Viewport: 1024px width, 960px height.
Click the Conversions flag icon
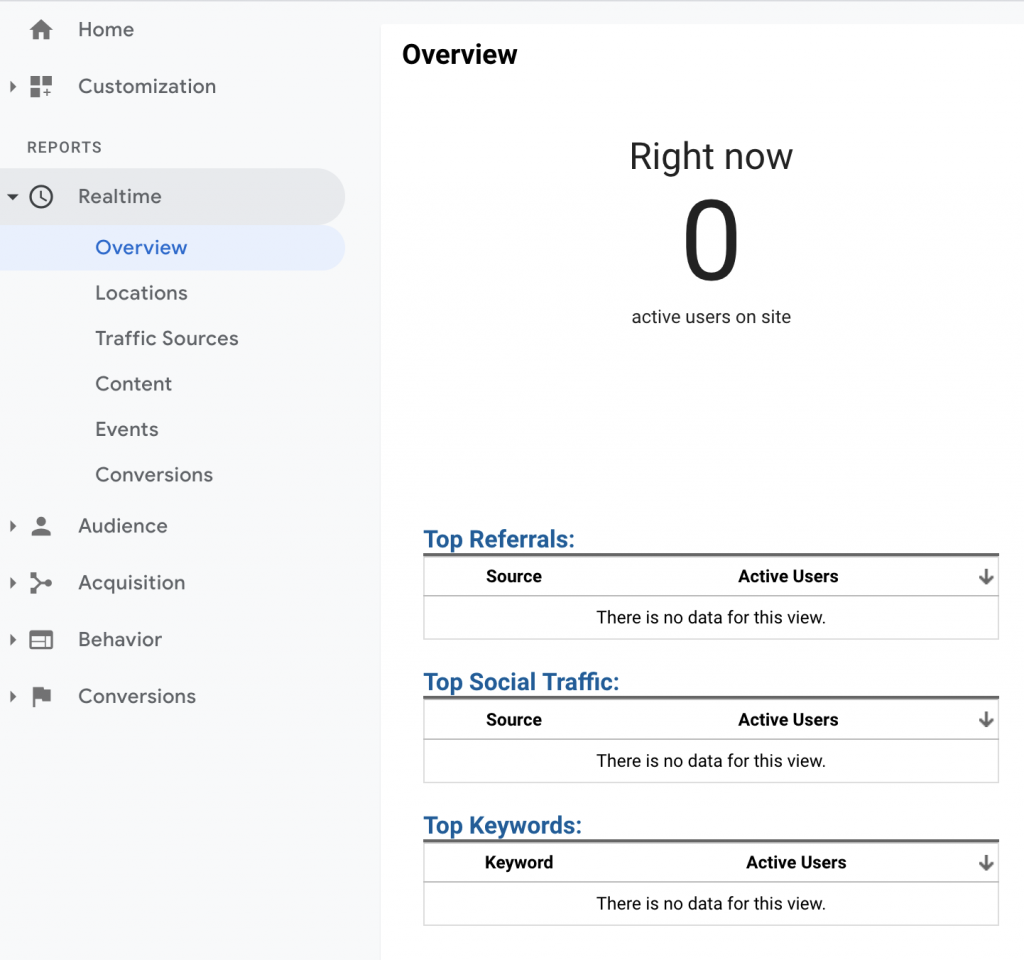click(x=41, y=697)
